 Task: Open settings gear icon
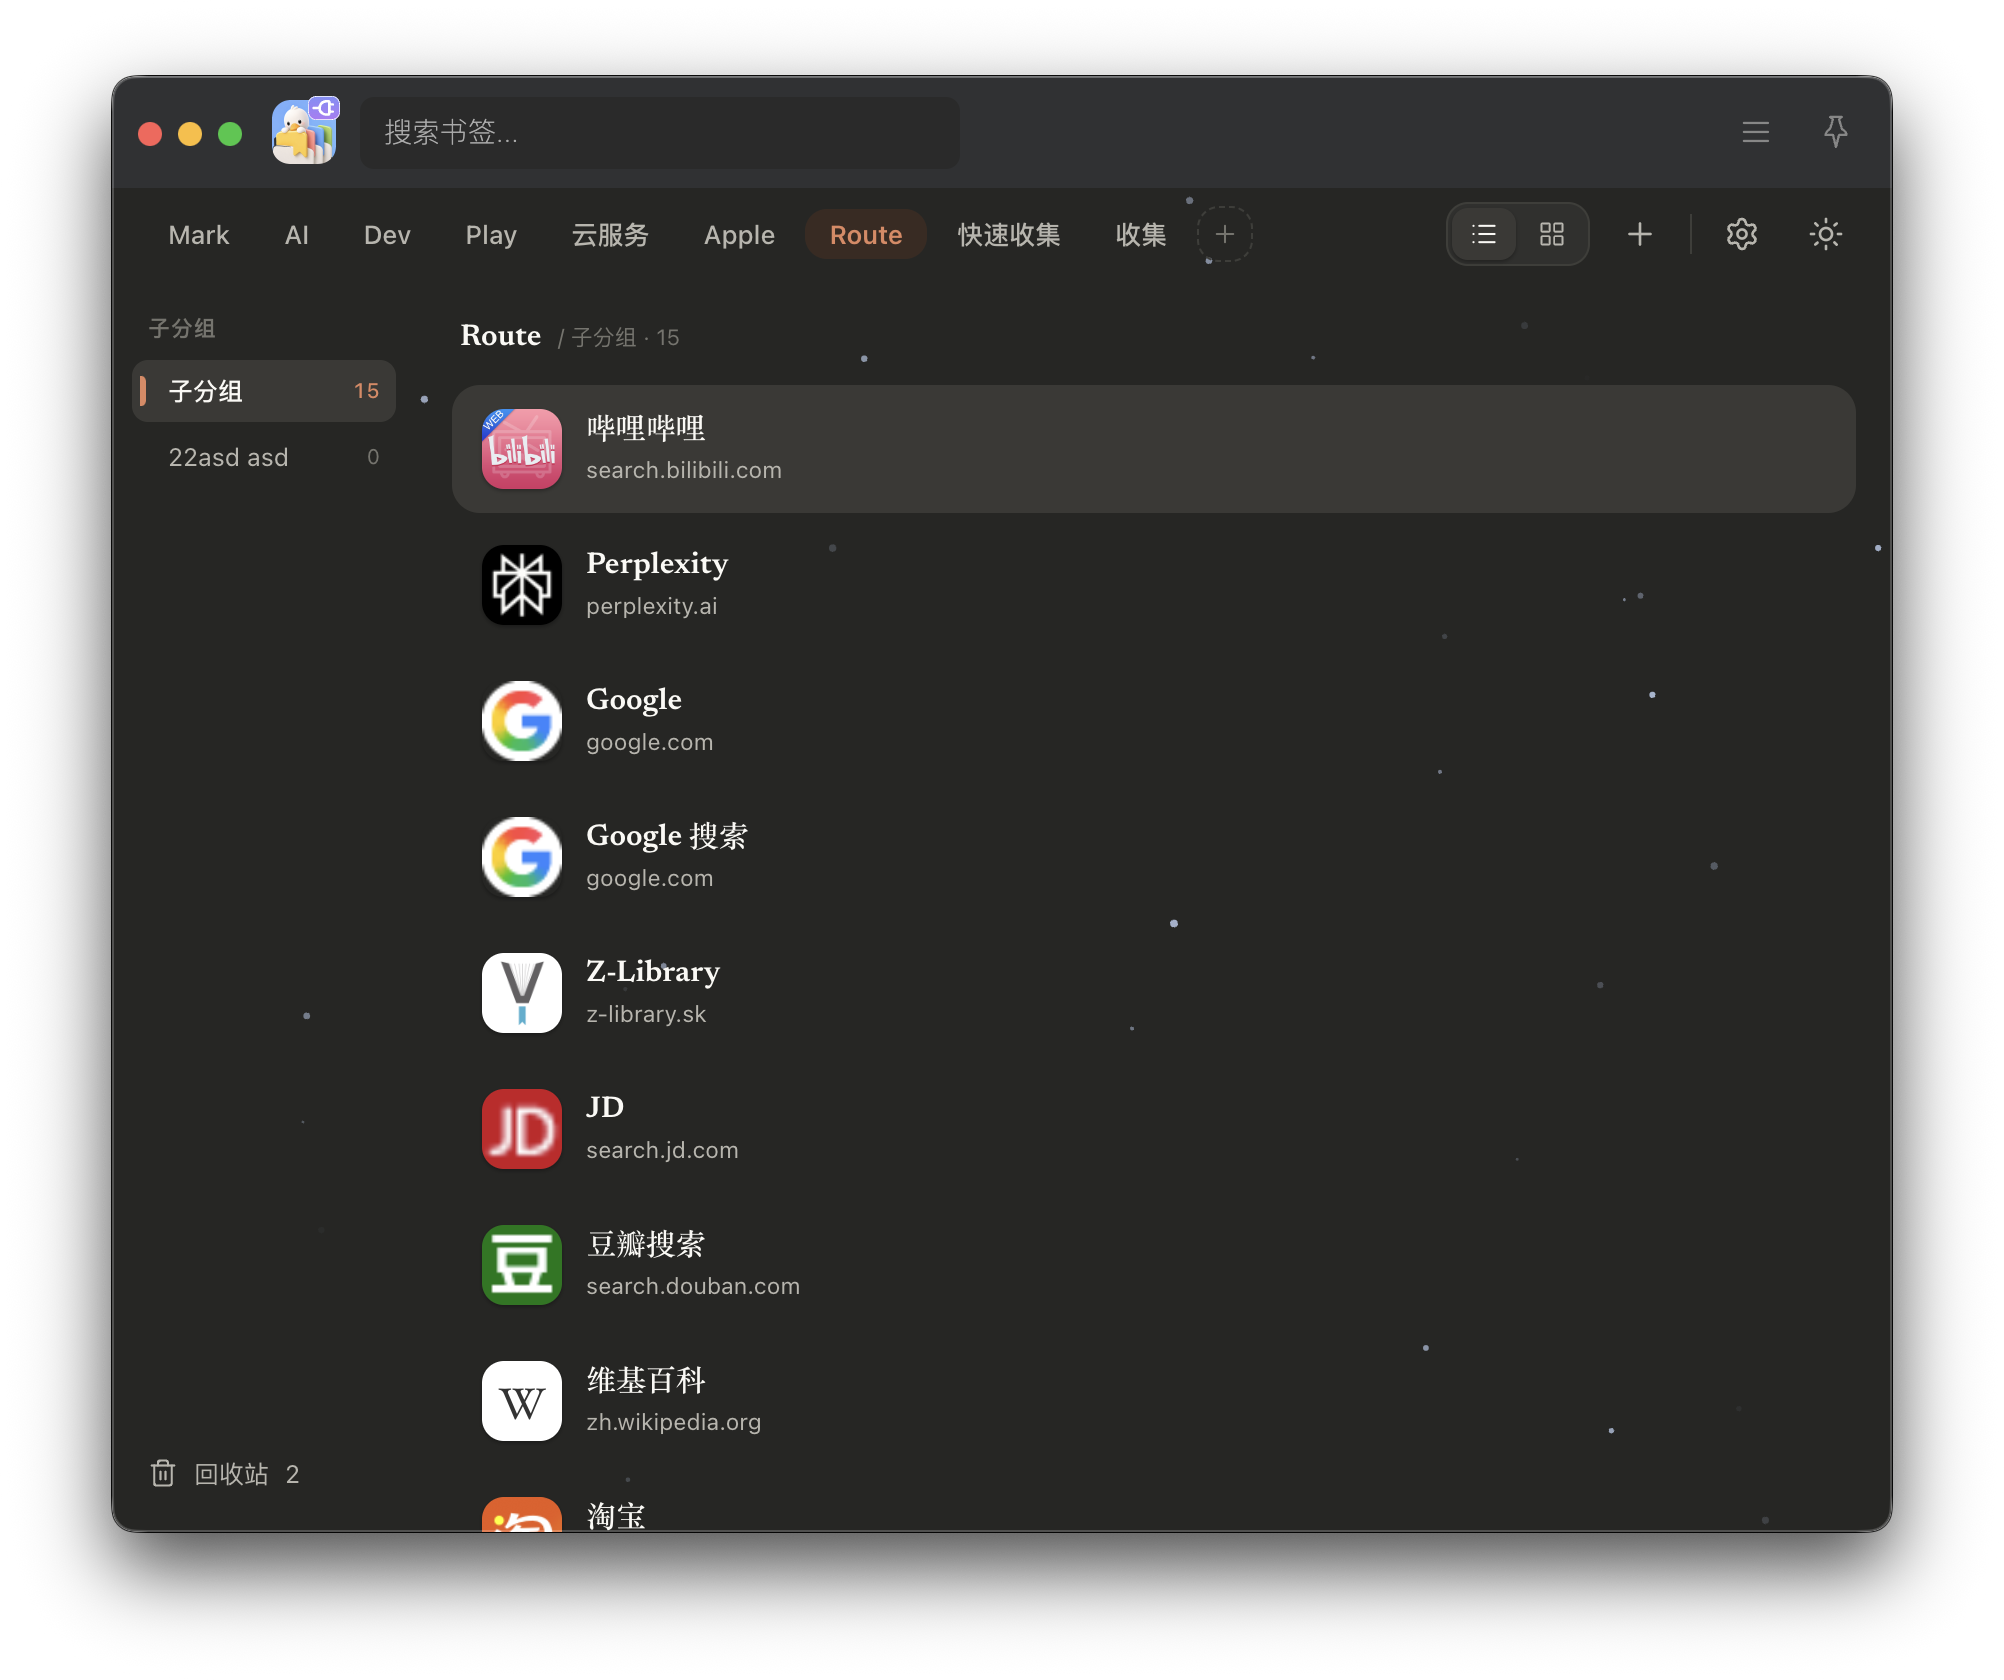pos(1742,235)
